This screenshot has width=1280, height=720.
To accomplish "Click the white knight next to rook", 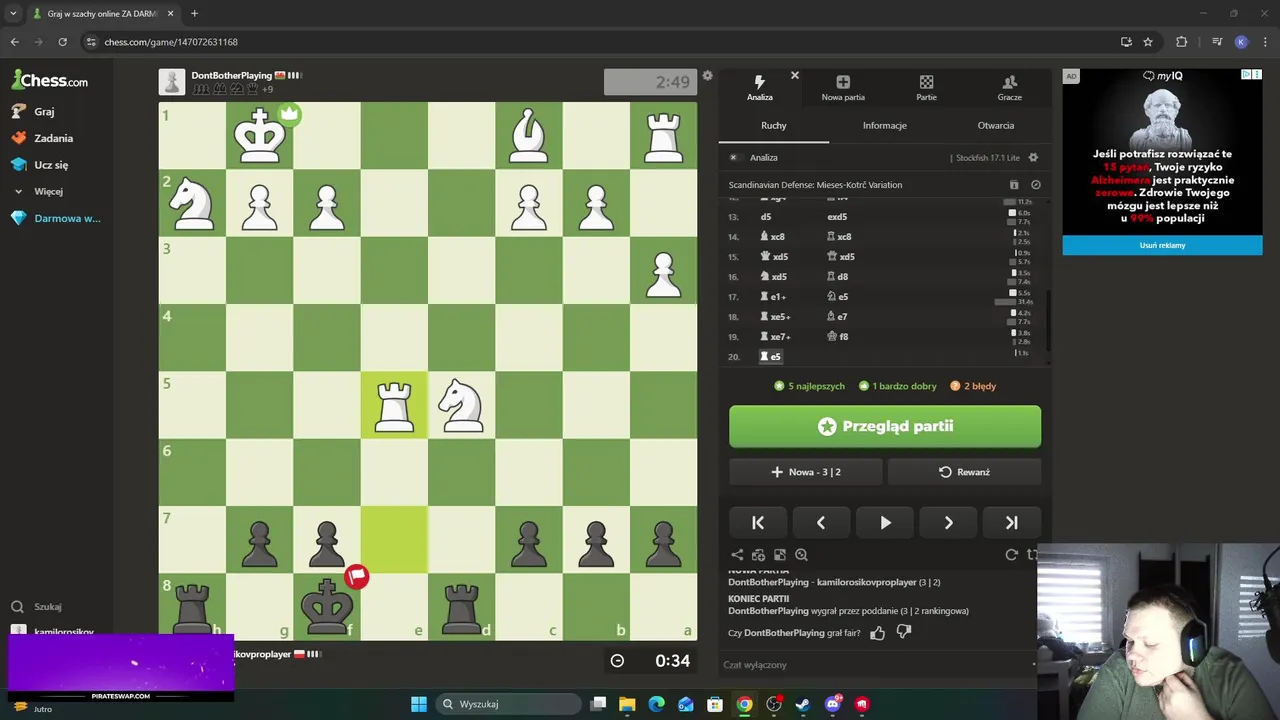I will (x=461, y=405).
